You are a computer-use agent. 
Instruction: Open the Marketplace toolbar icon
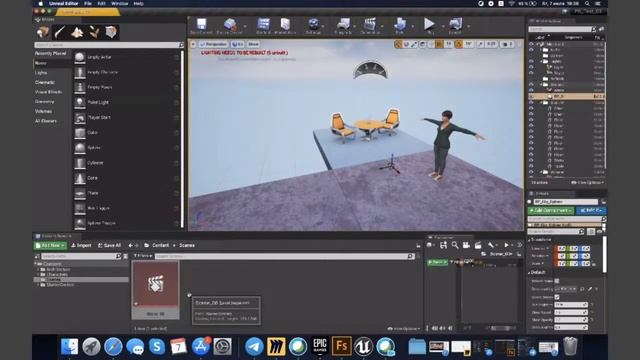pos(285,24)
